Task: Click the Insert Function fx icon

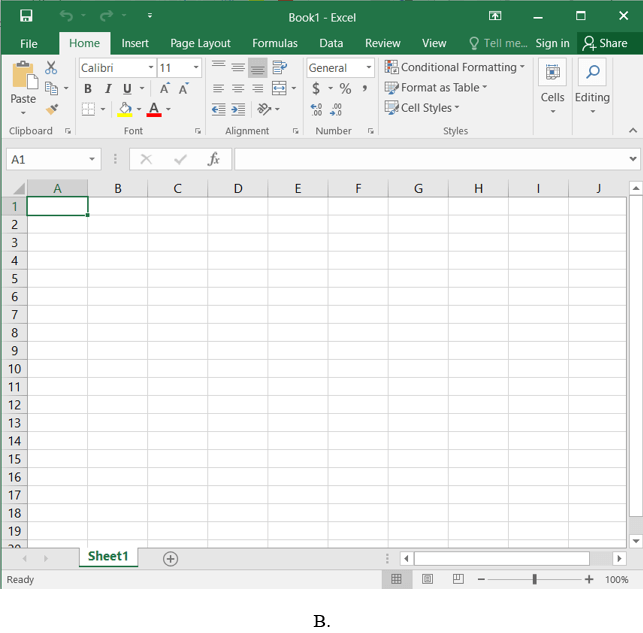Action: click(213, 160)
